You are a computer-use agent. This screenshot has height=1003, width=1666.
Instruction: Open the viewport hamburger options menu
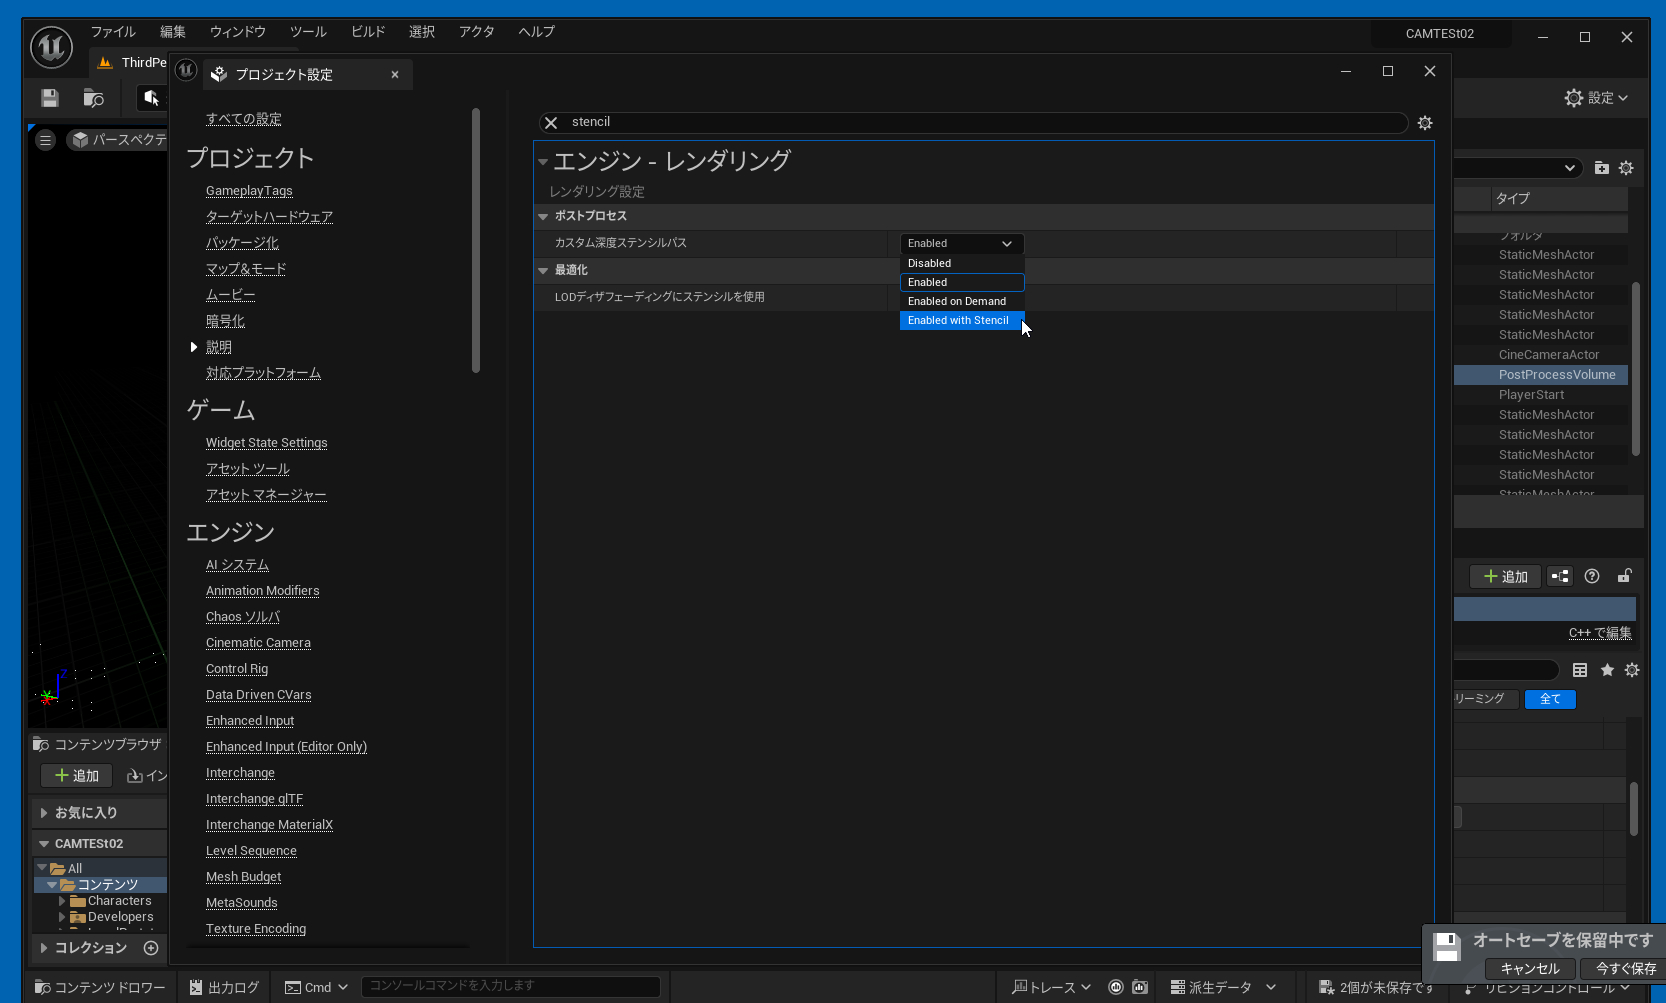click(45, 141)
